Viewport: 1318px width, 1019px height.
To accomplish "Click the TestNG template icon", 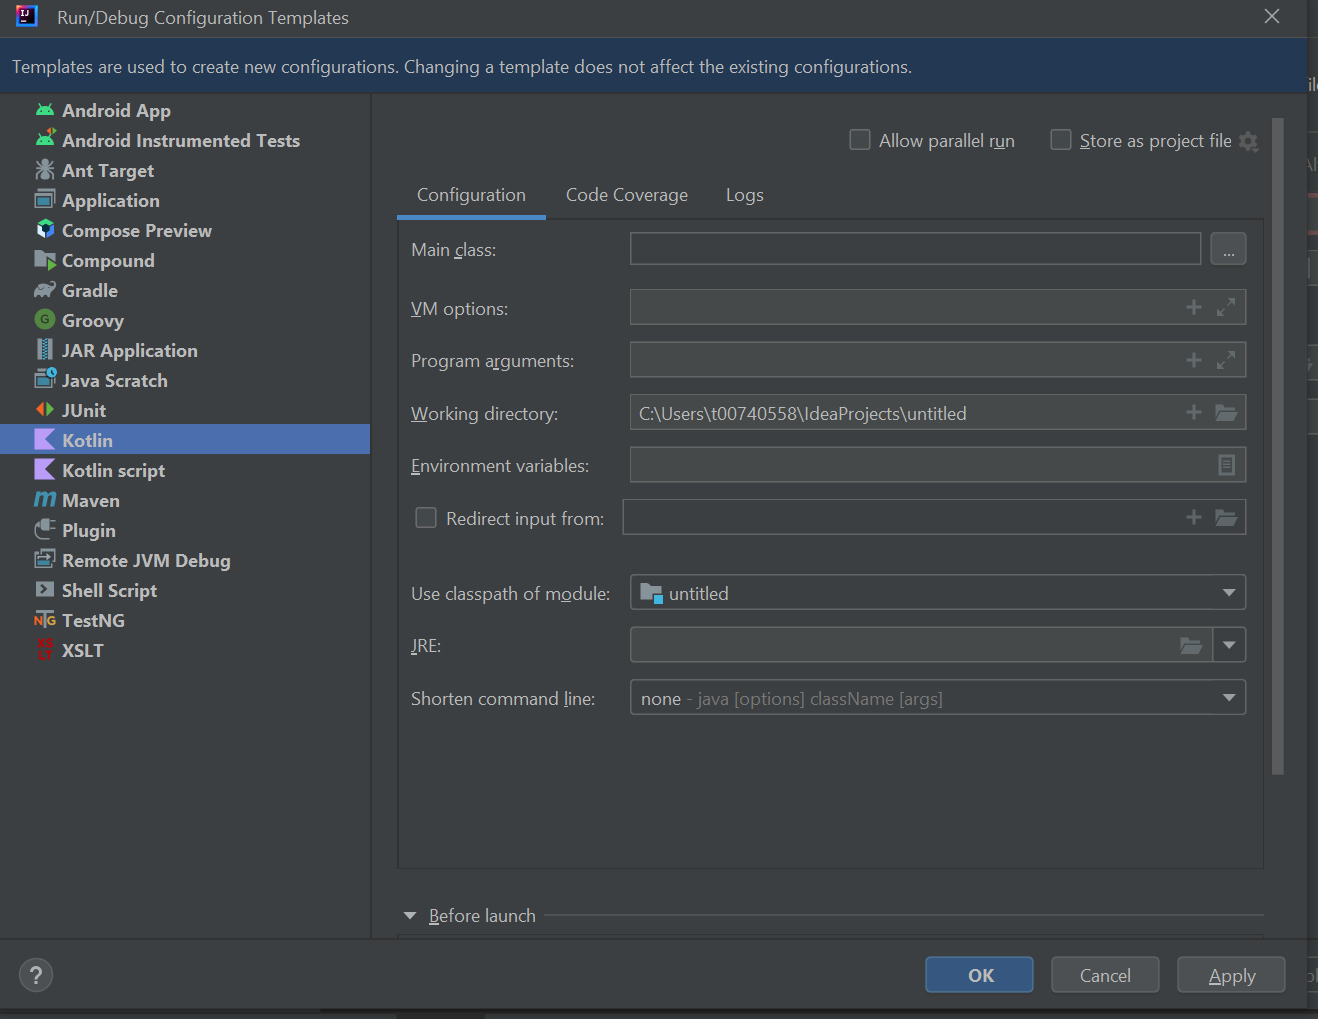I will pos(45,620).
